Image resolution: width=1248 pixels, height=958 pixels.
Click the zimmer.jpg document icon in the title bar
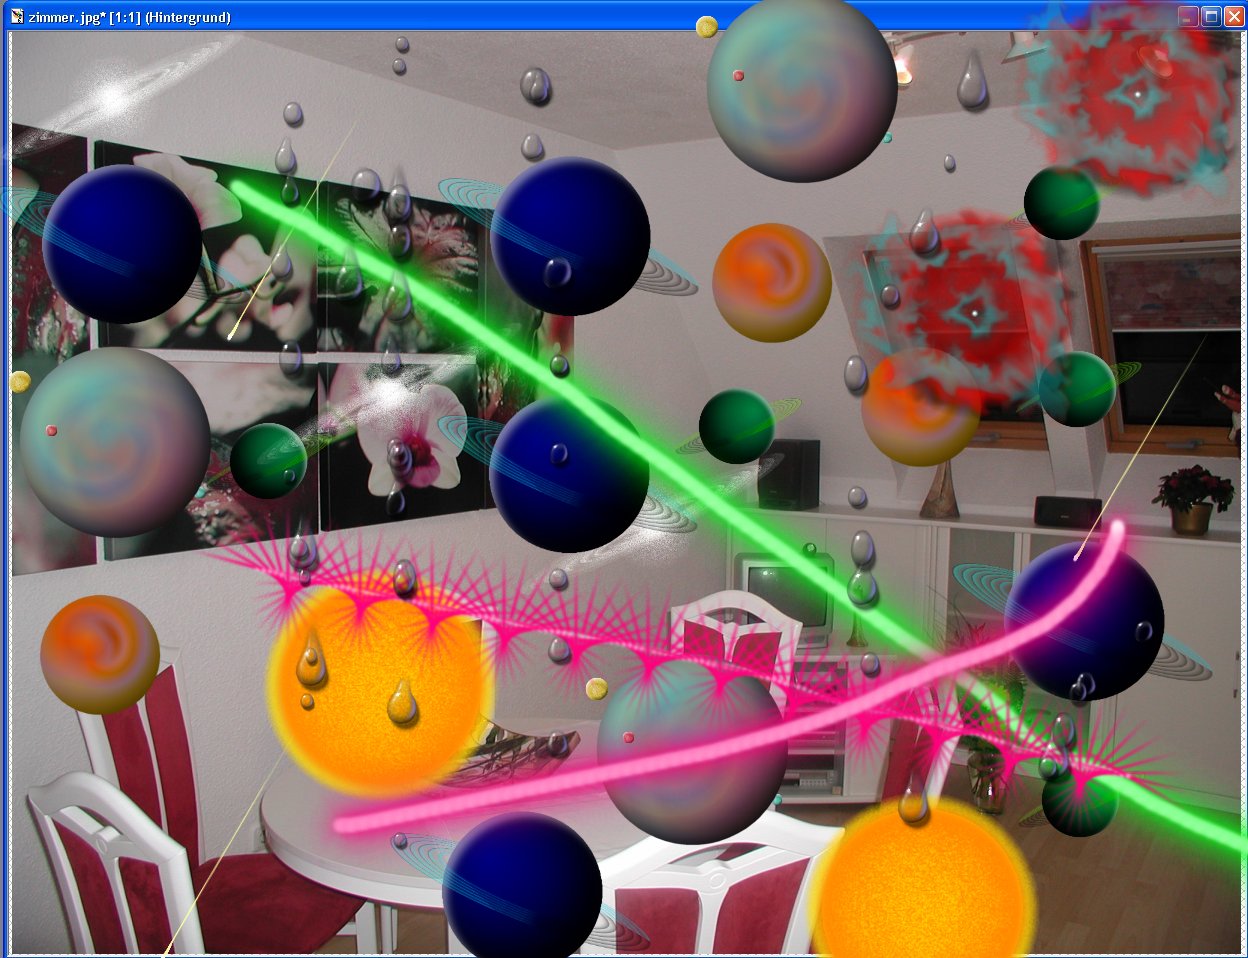tap(17, 16)
